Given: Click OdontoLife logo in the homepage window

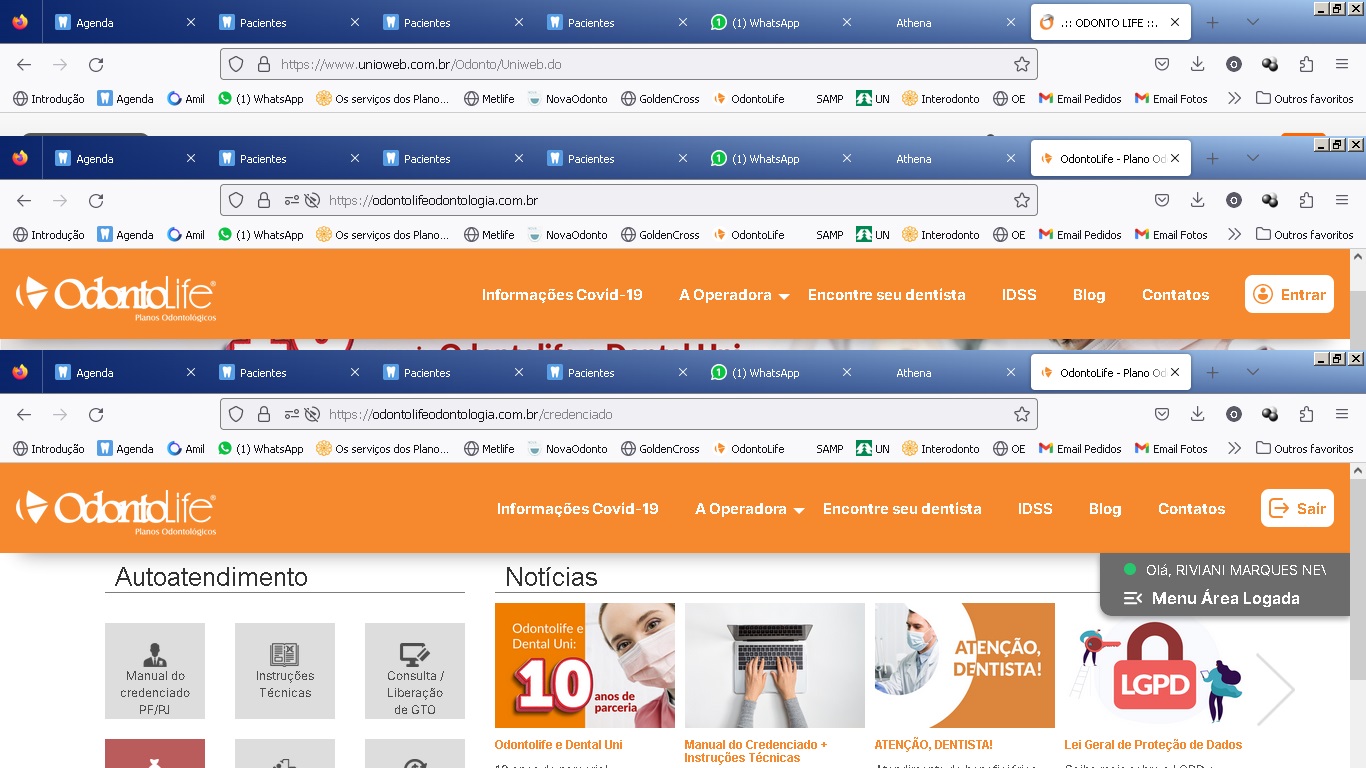Looking at the screenshot, I should click(116, 296).
